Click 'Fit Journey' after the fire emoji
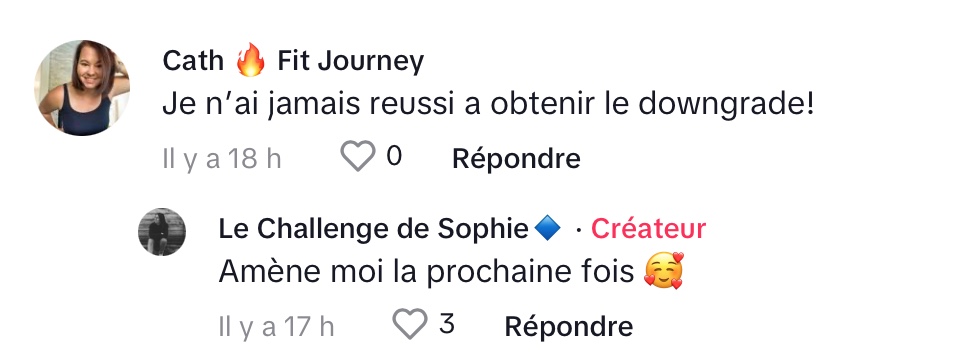This screenshot has height=362, width=954. [350, 62]
